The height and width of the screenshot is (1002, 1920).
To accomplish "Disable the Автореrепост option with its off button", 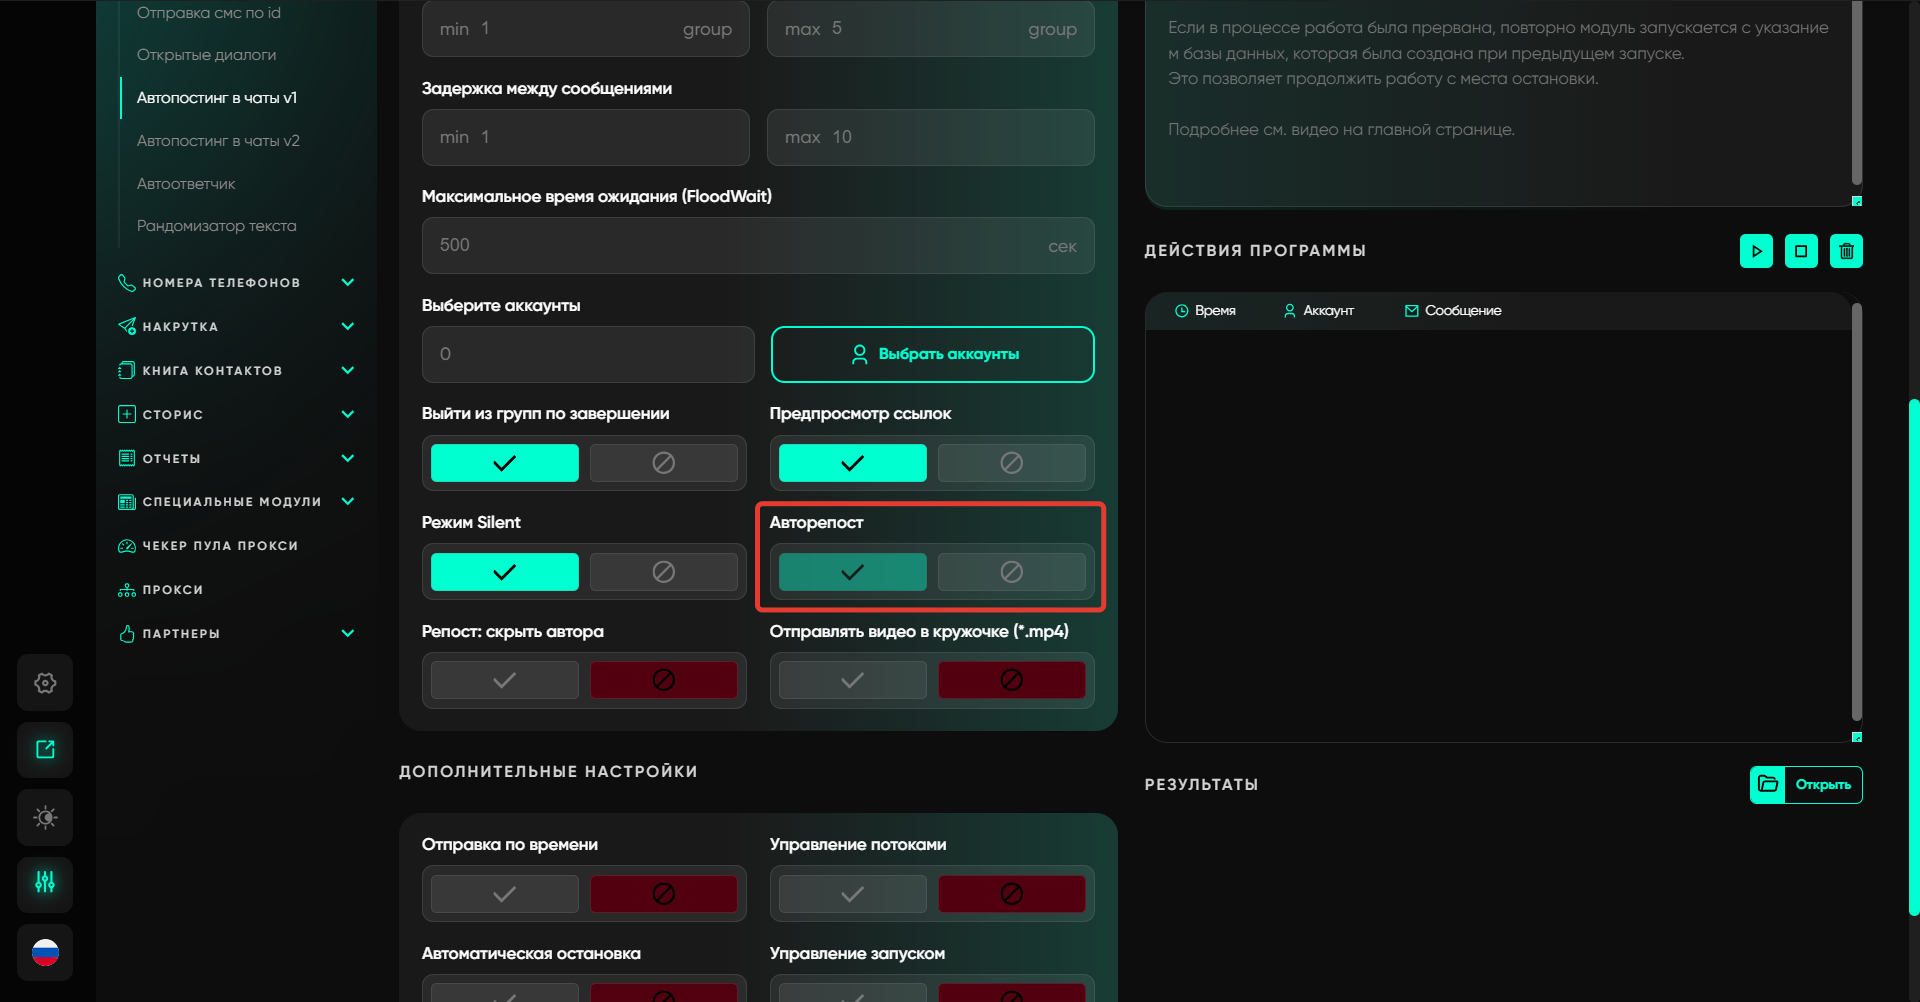I will click(x=1011, y=572).
